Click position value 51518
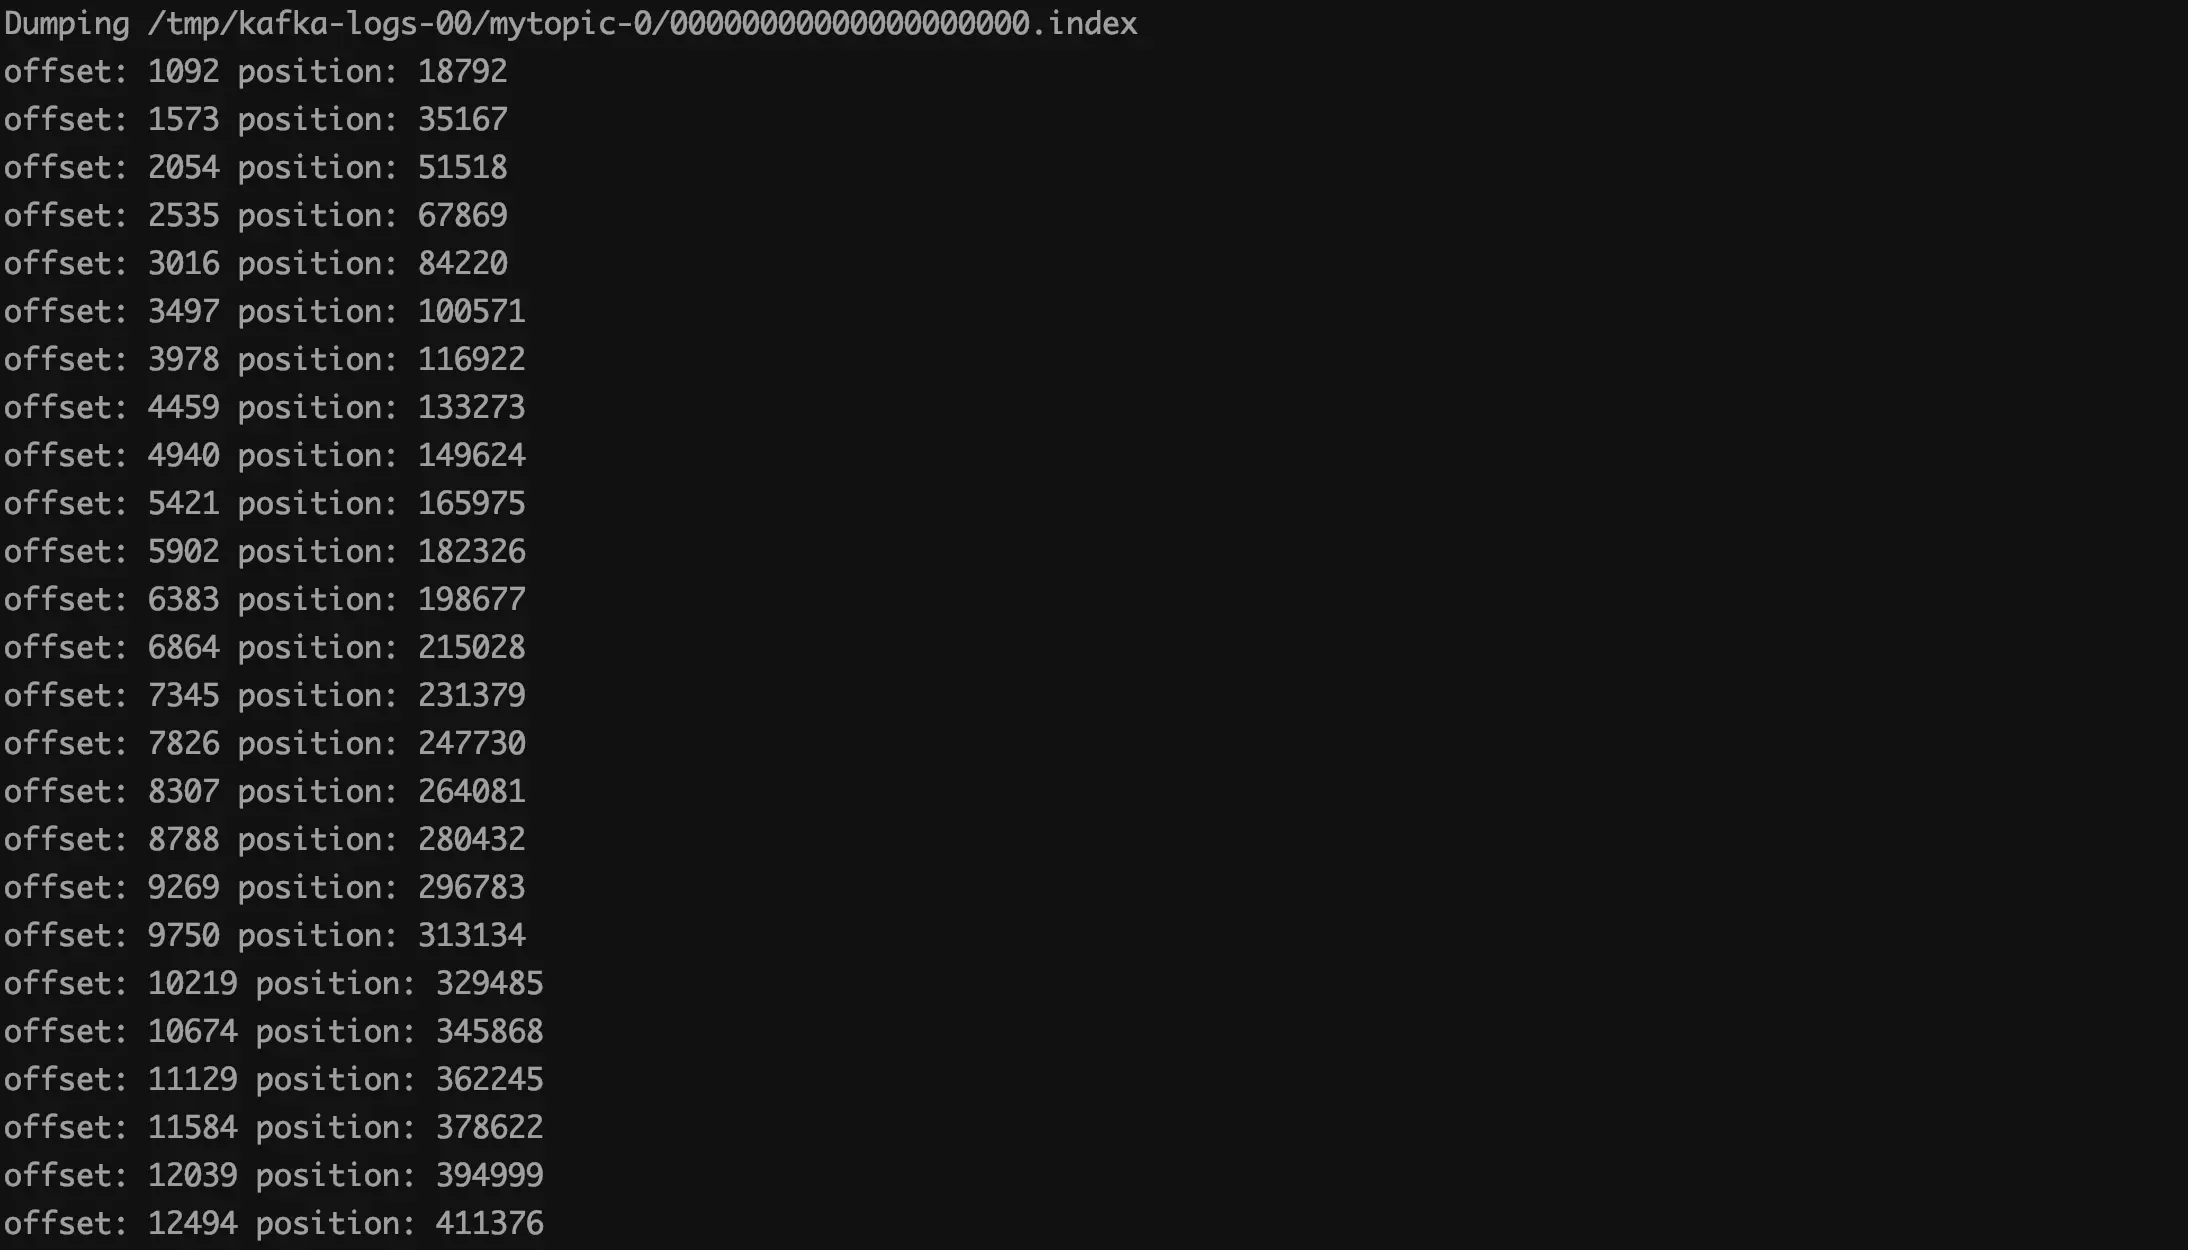 pos(462,167)
